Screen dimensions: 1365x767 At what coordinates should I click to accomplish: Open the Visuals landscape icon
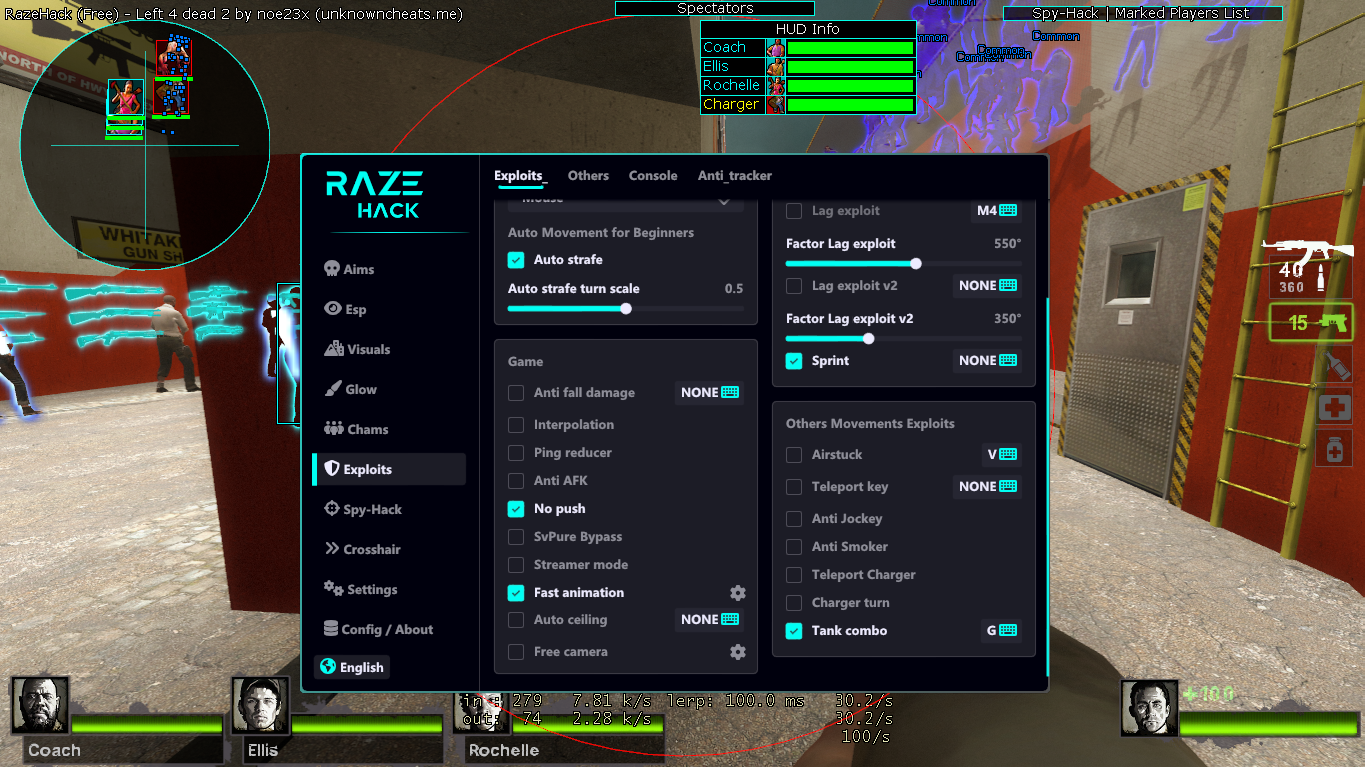[x=333, y=349]
